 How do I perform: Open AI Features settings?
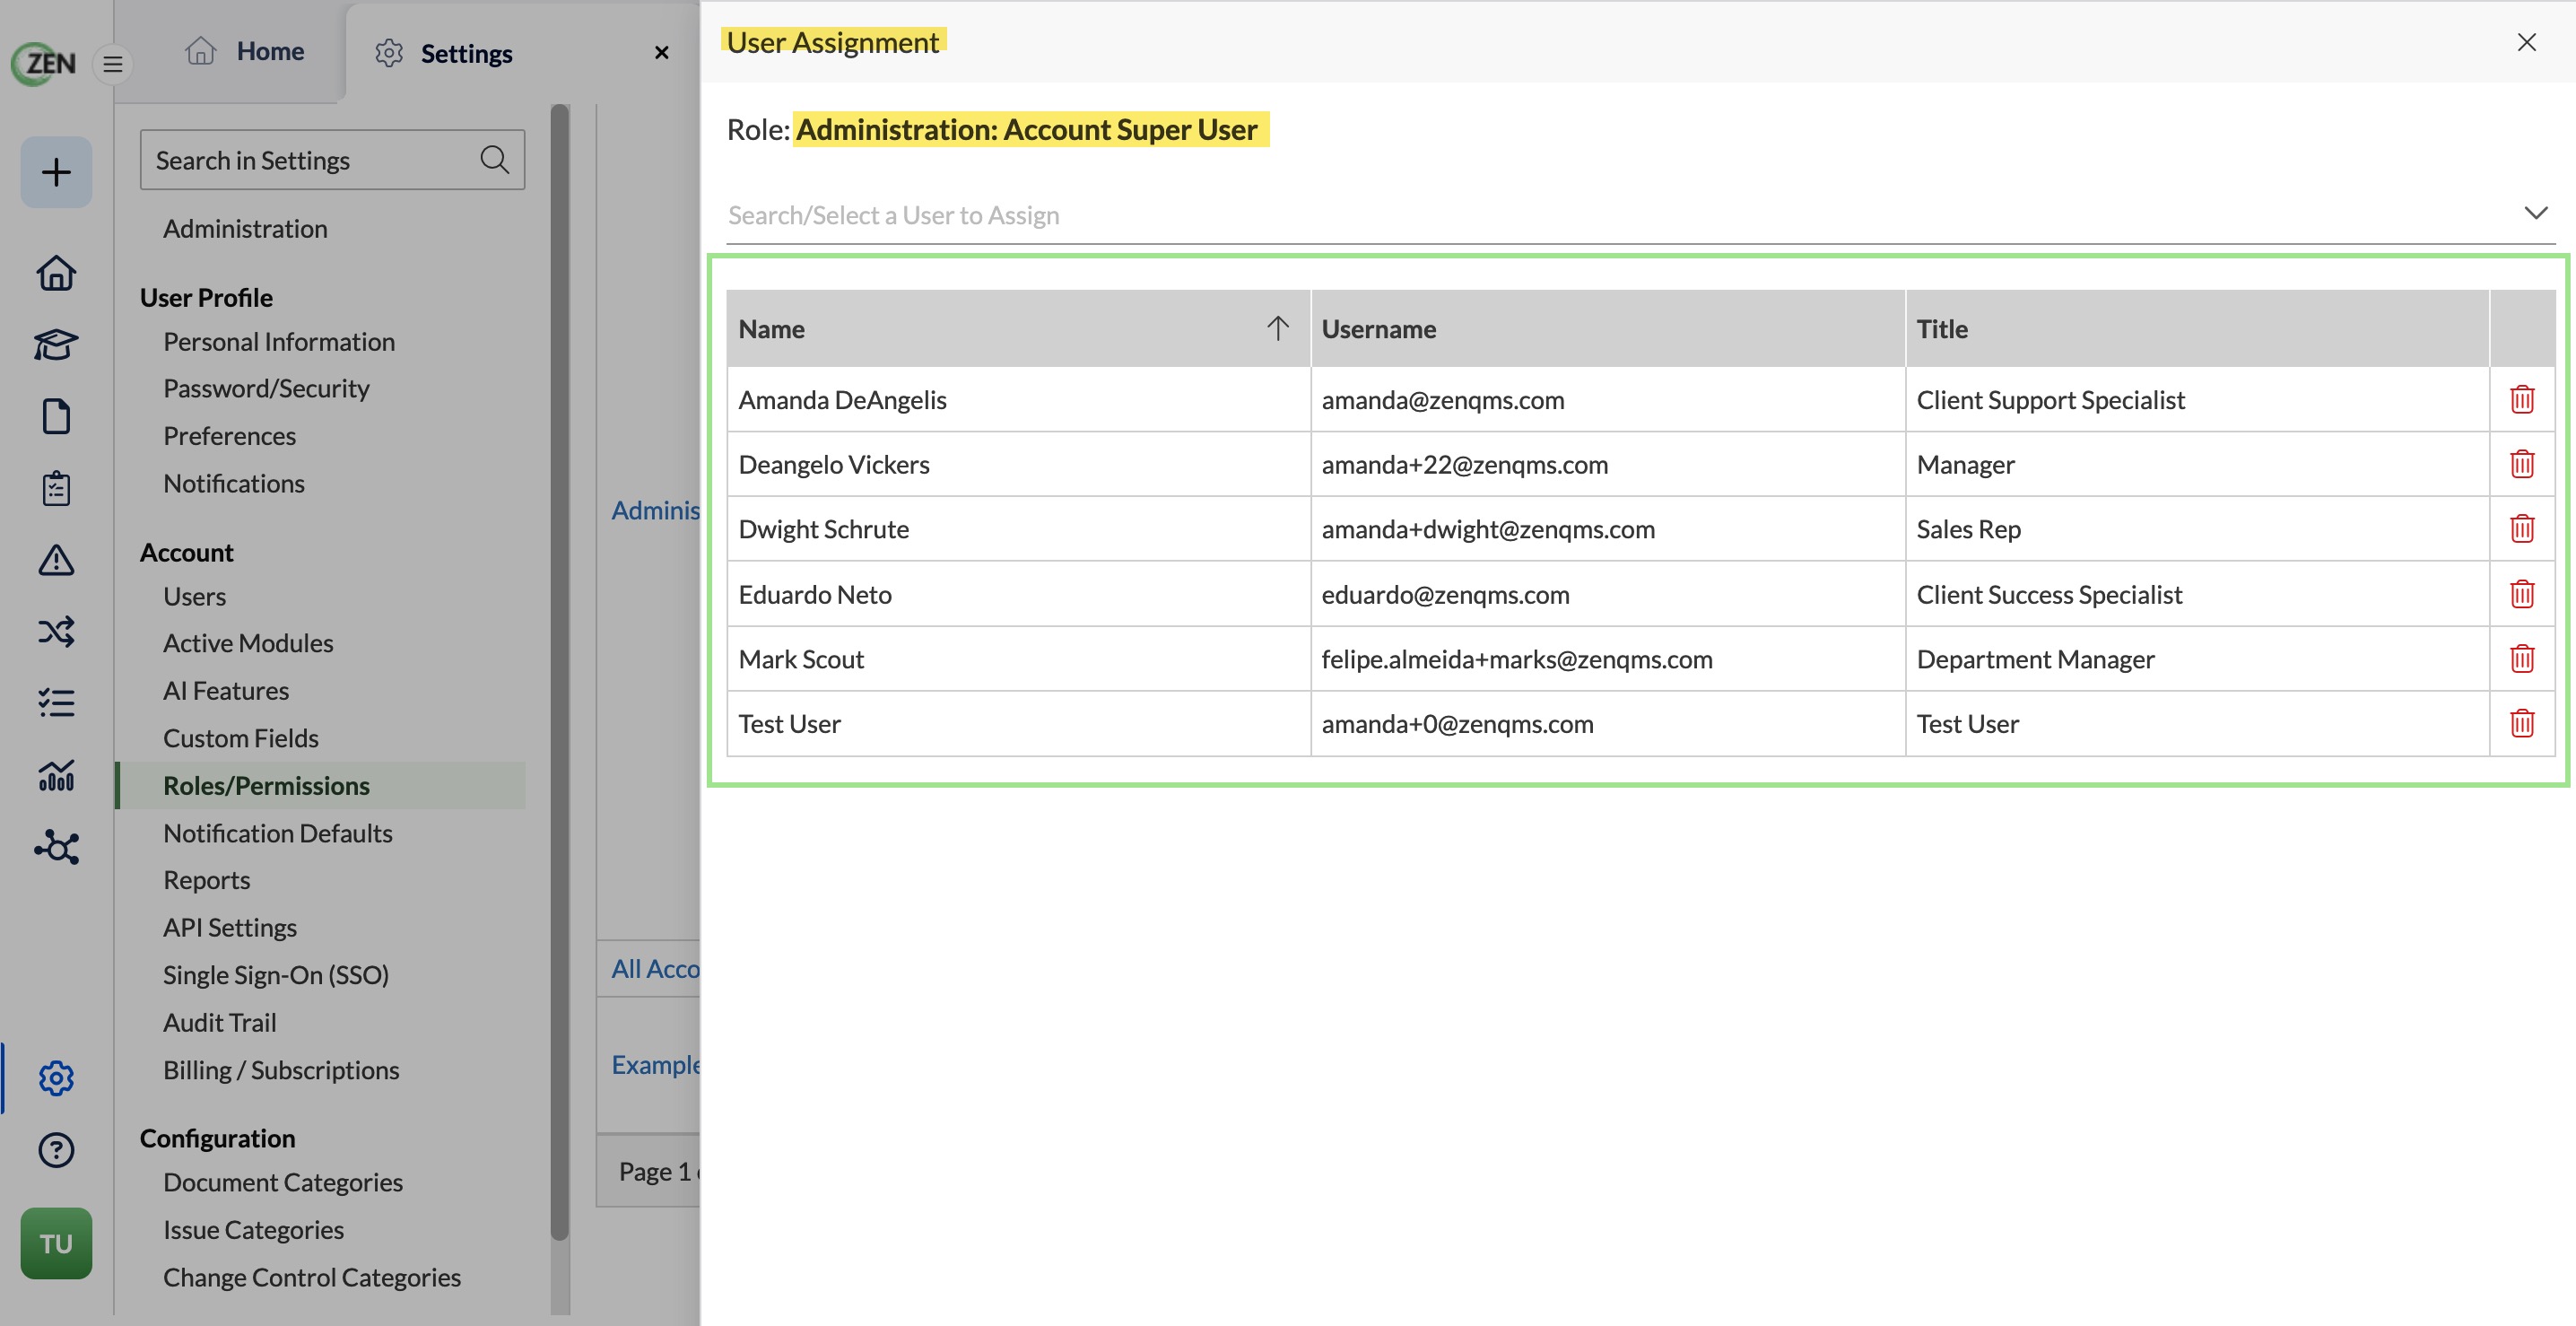[x=226, y=691]
